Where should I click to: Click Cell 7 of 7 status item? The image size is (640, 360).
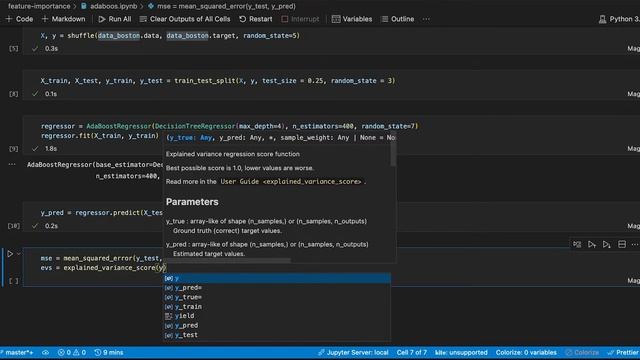(x=412, y=353)
